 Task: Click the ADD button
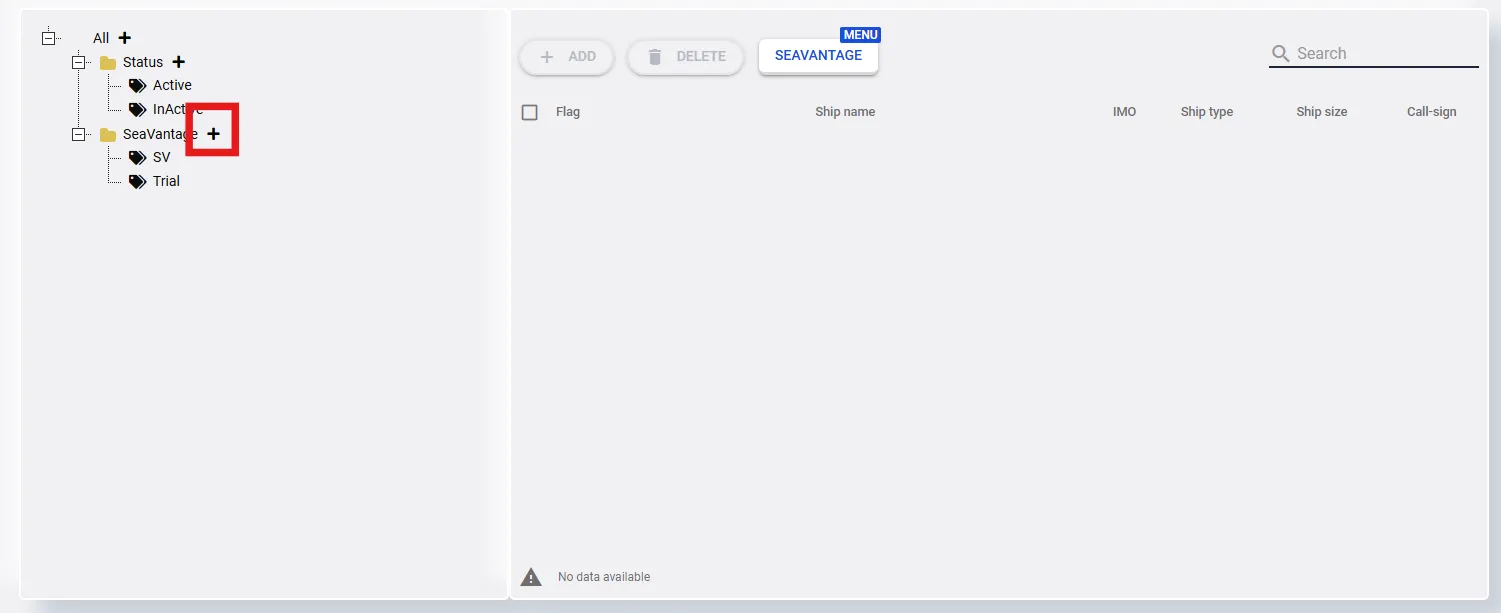567,57
